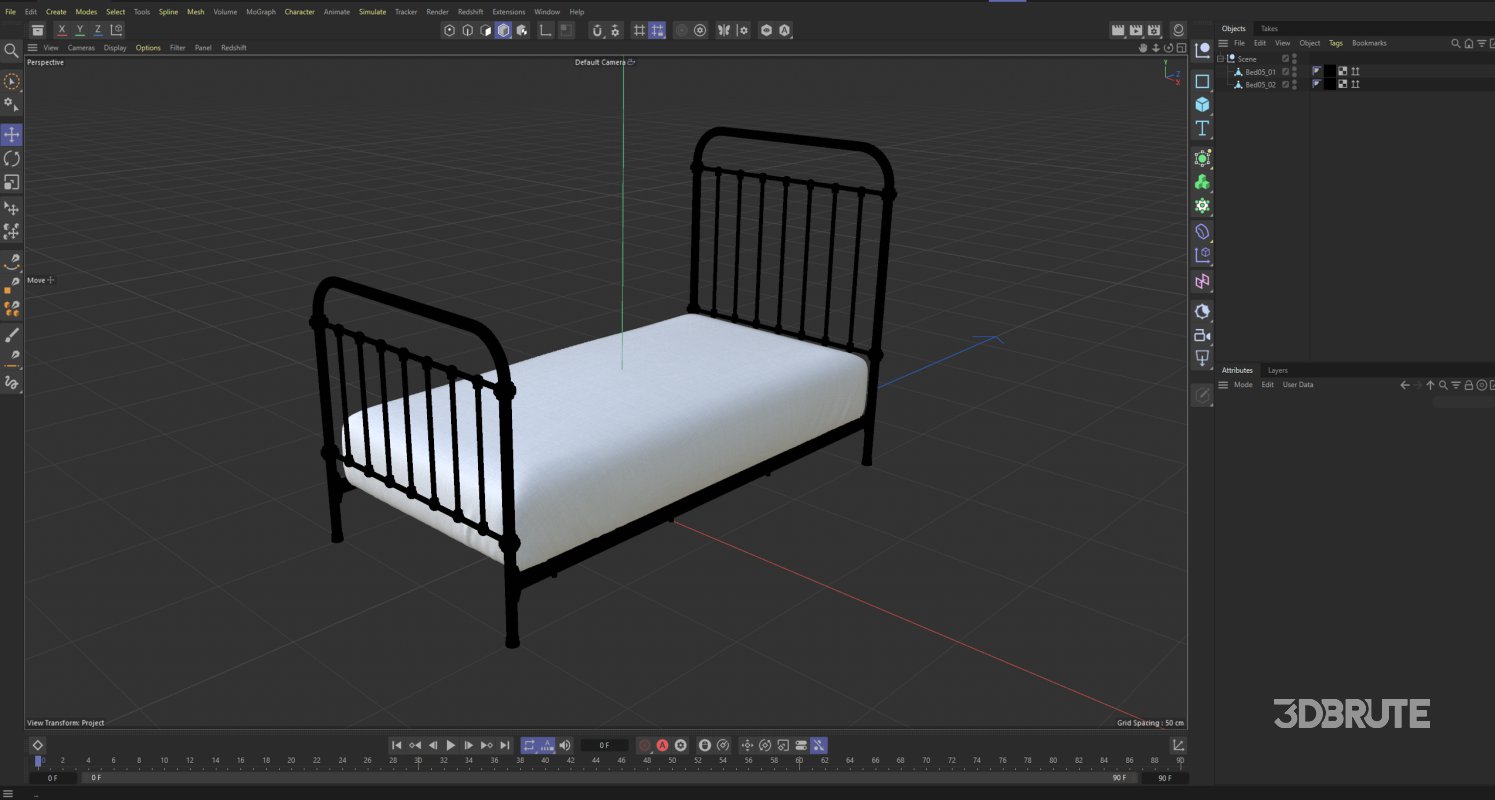The width and height of the screenshot is (1495, 800).
Task: Select the Bed05_01 object in the Object Manager
Action: 1260,71
